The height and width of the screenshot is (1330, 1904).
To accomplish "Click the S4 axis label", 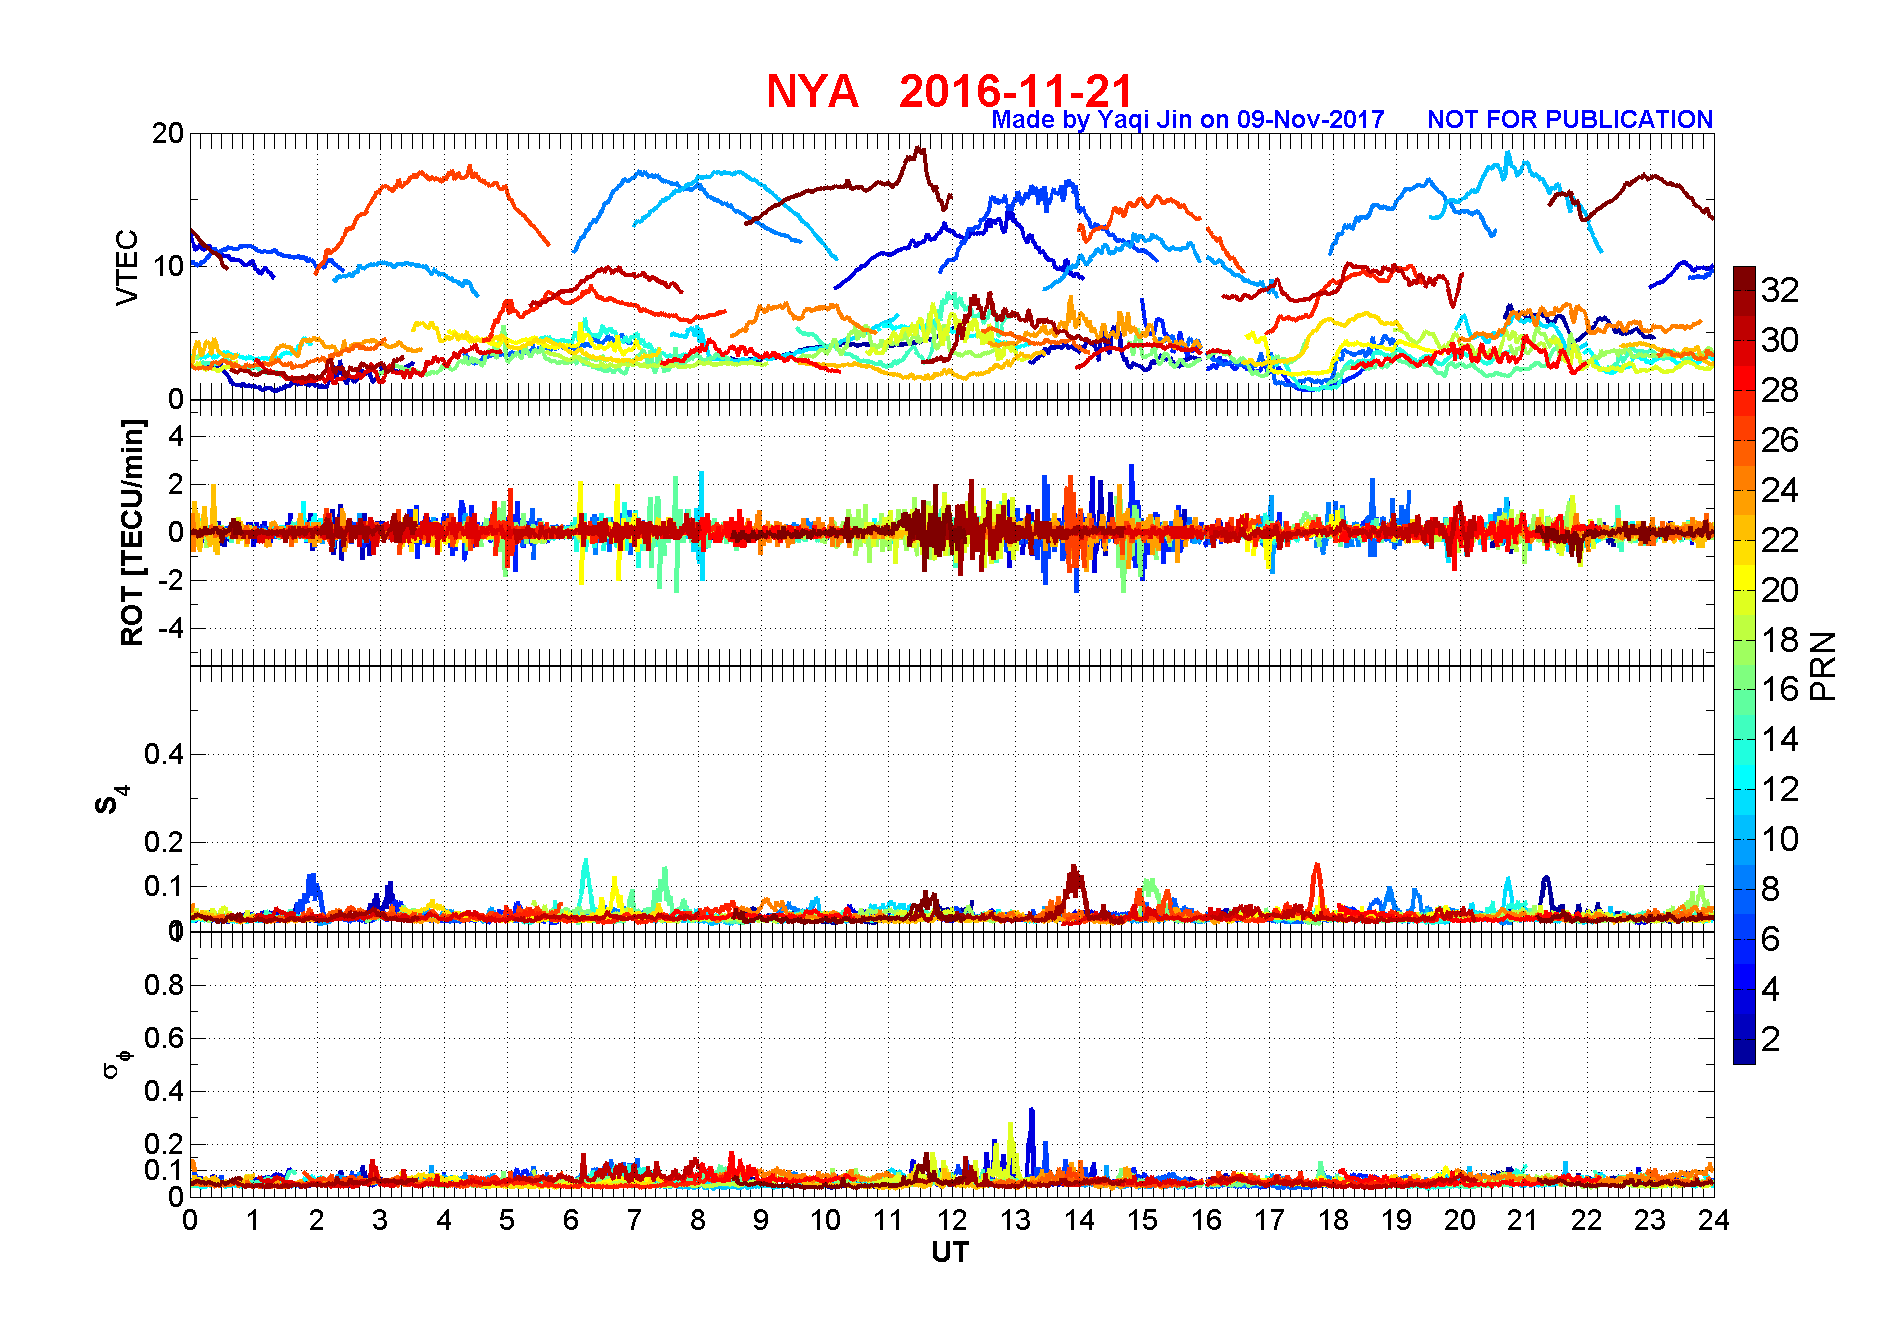I will 112,800.
